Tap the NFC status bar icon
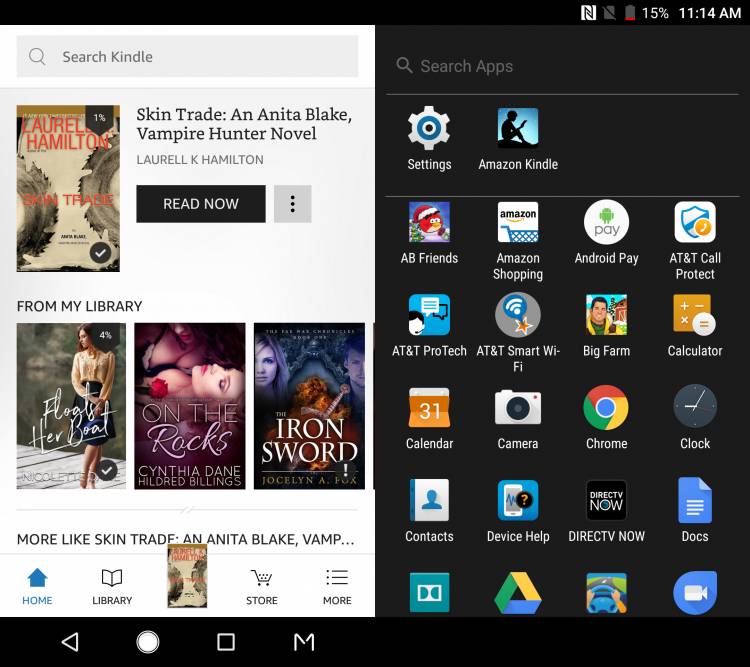The image size is (750, 667). pos(588,12)
